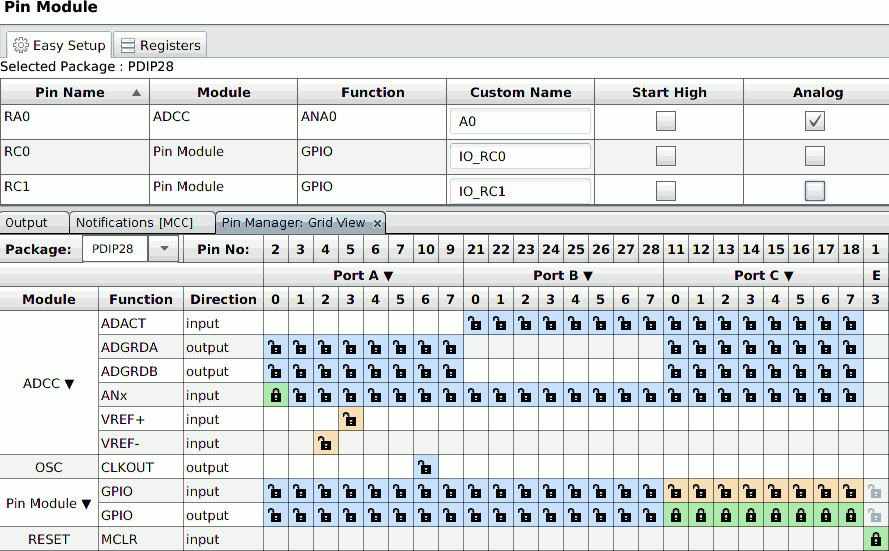Screen dimensions: 889x551
Task: Close the Pin Manager: Grid View tab
Action: (x=376, y=223)
